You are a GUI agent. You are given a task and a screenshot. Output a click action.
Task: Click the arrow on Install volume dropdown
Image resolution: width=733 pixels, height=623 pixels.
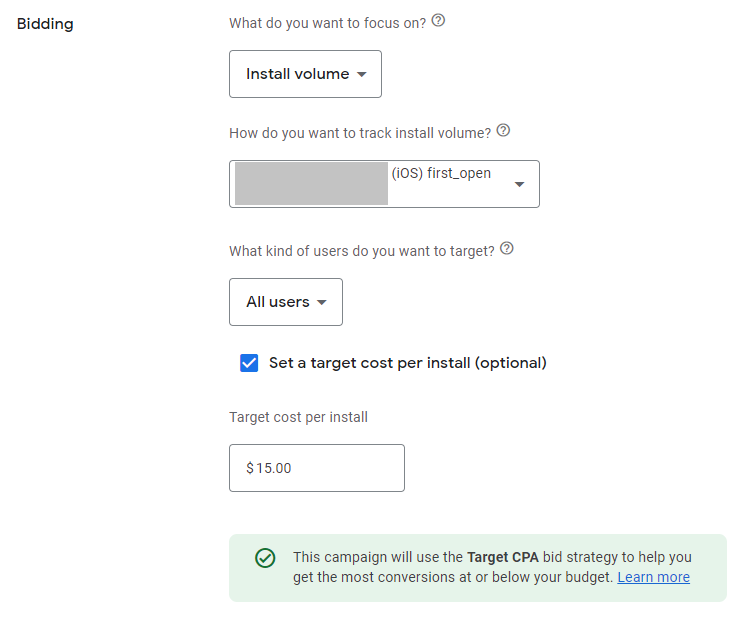pyautogui.click(x=362, y=74)
